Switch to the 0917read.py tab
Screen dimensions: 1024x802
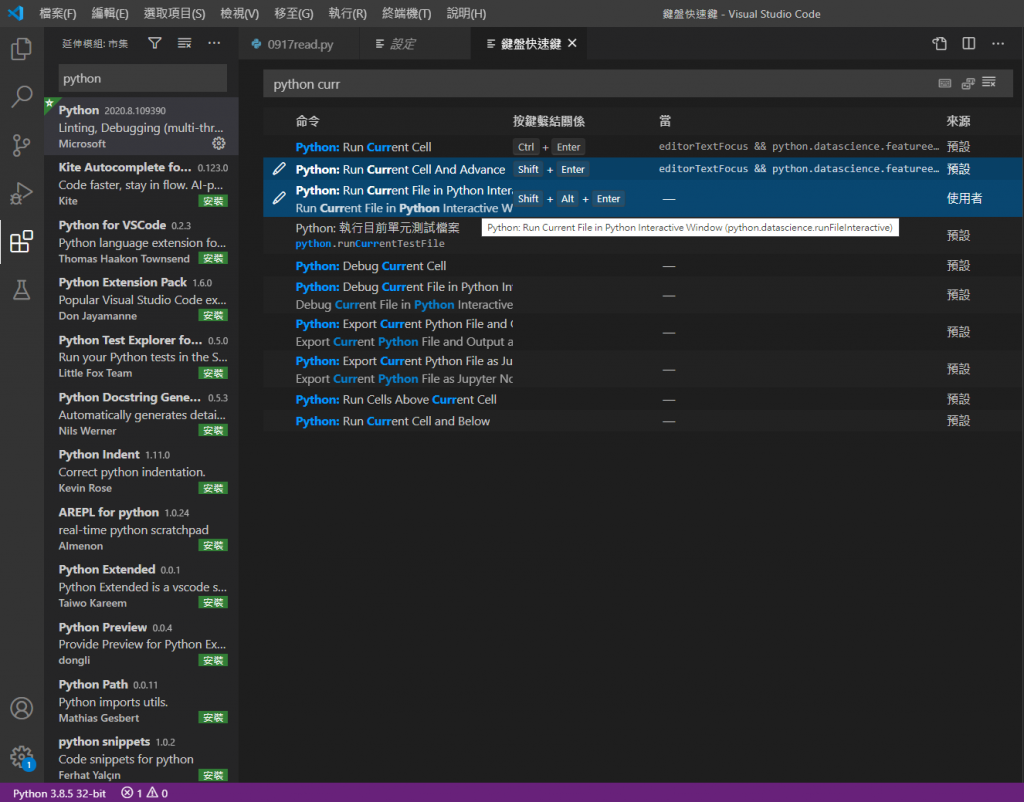click(298, 44)
